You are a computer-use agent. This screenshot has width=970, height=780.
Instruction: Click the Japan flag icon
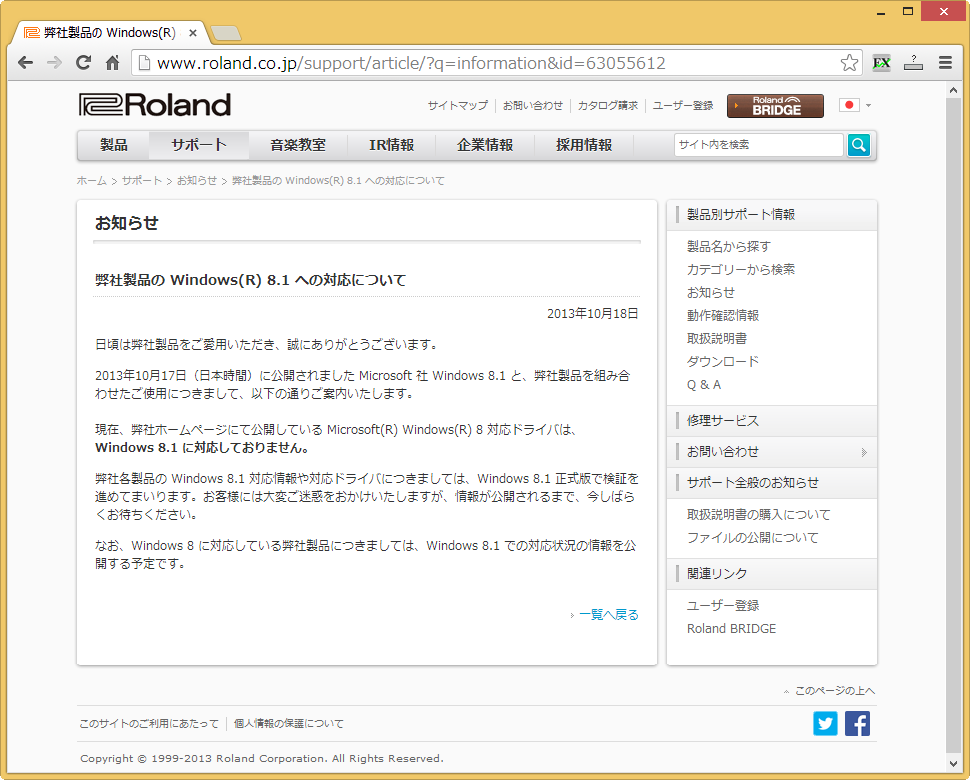(x=849, y=105)
